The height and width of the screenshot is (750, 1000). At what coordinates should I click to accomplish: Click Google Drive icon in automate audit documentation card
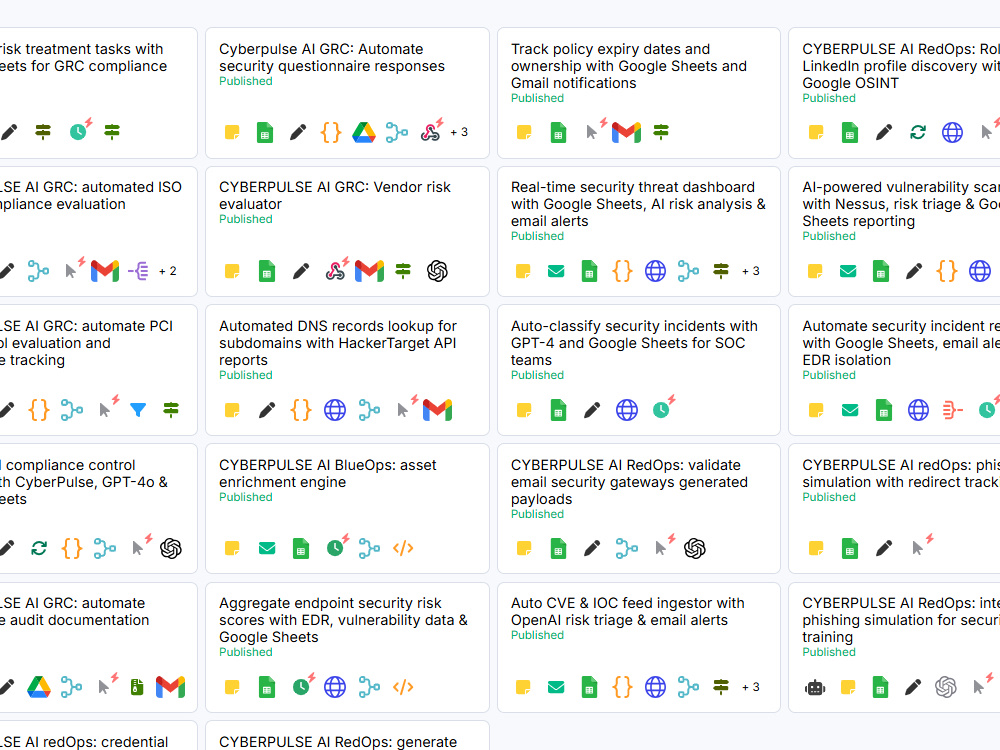coord(38,687)
